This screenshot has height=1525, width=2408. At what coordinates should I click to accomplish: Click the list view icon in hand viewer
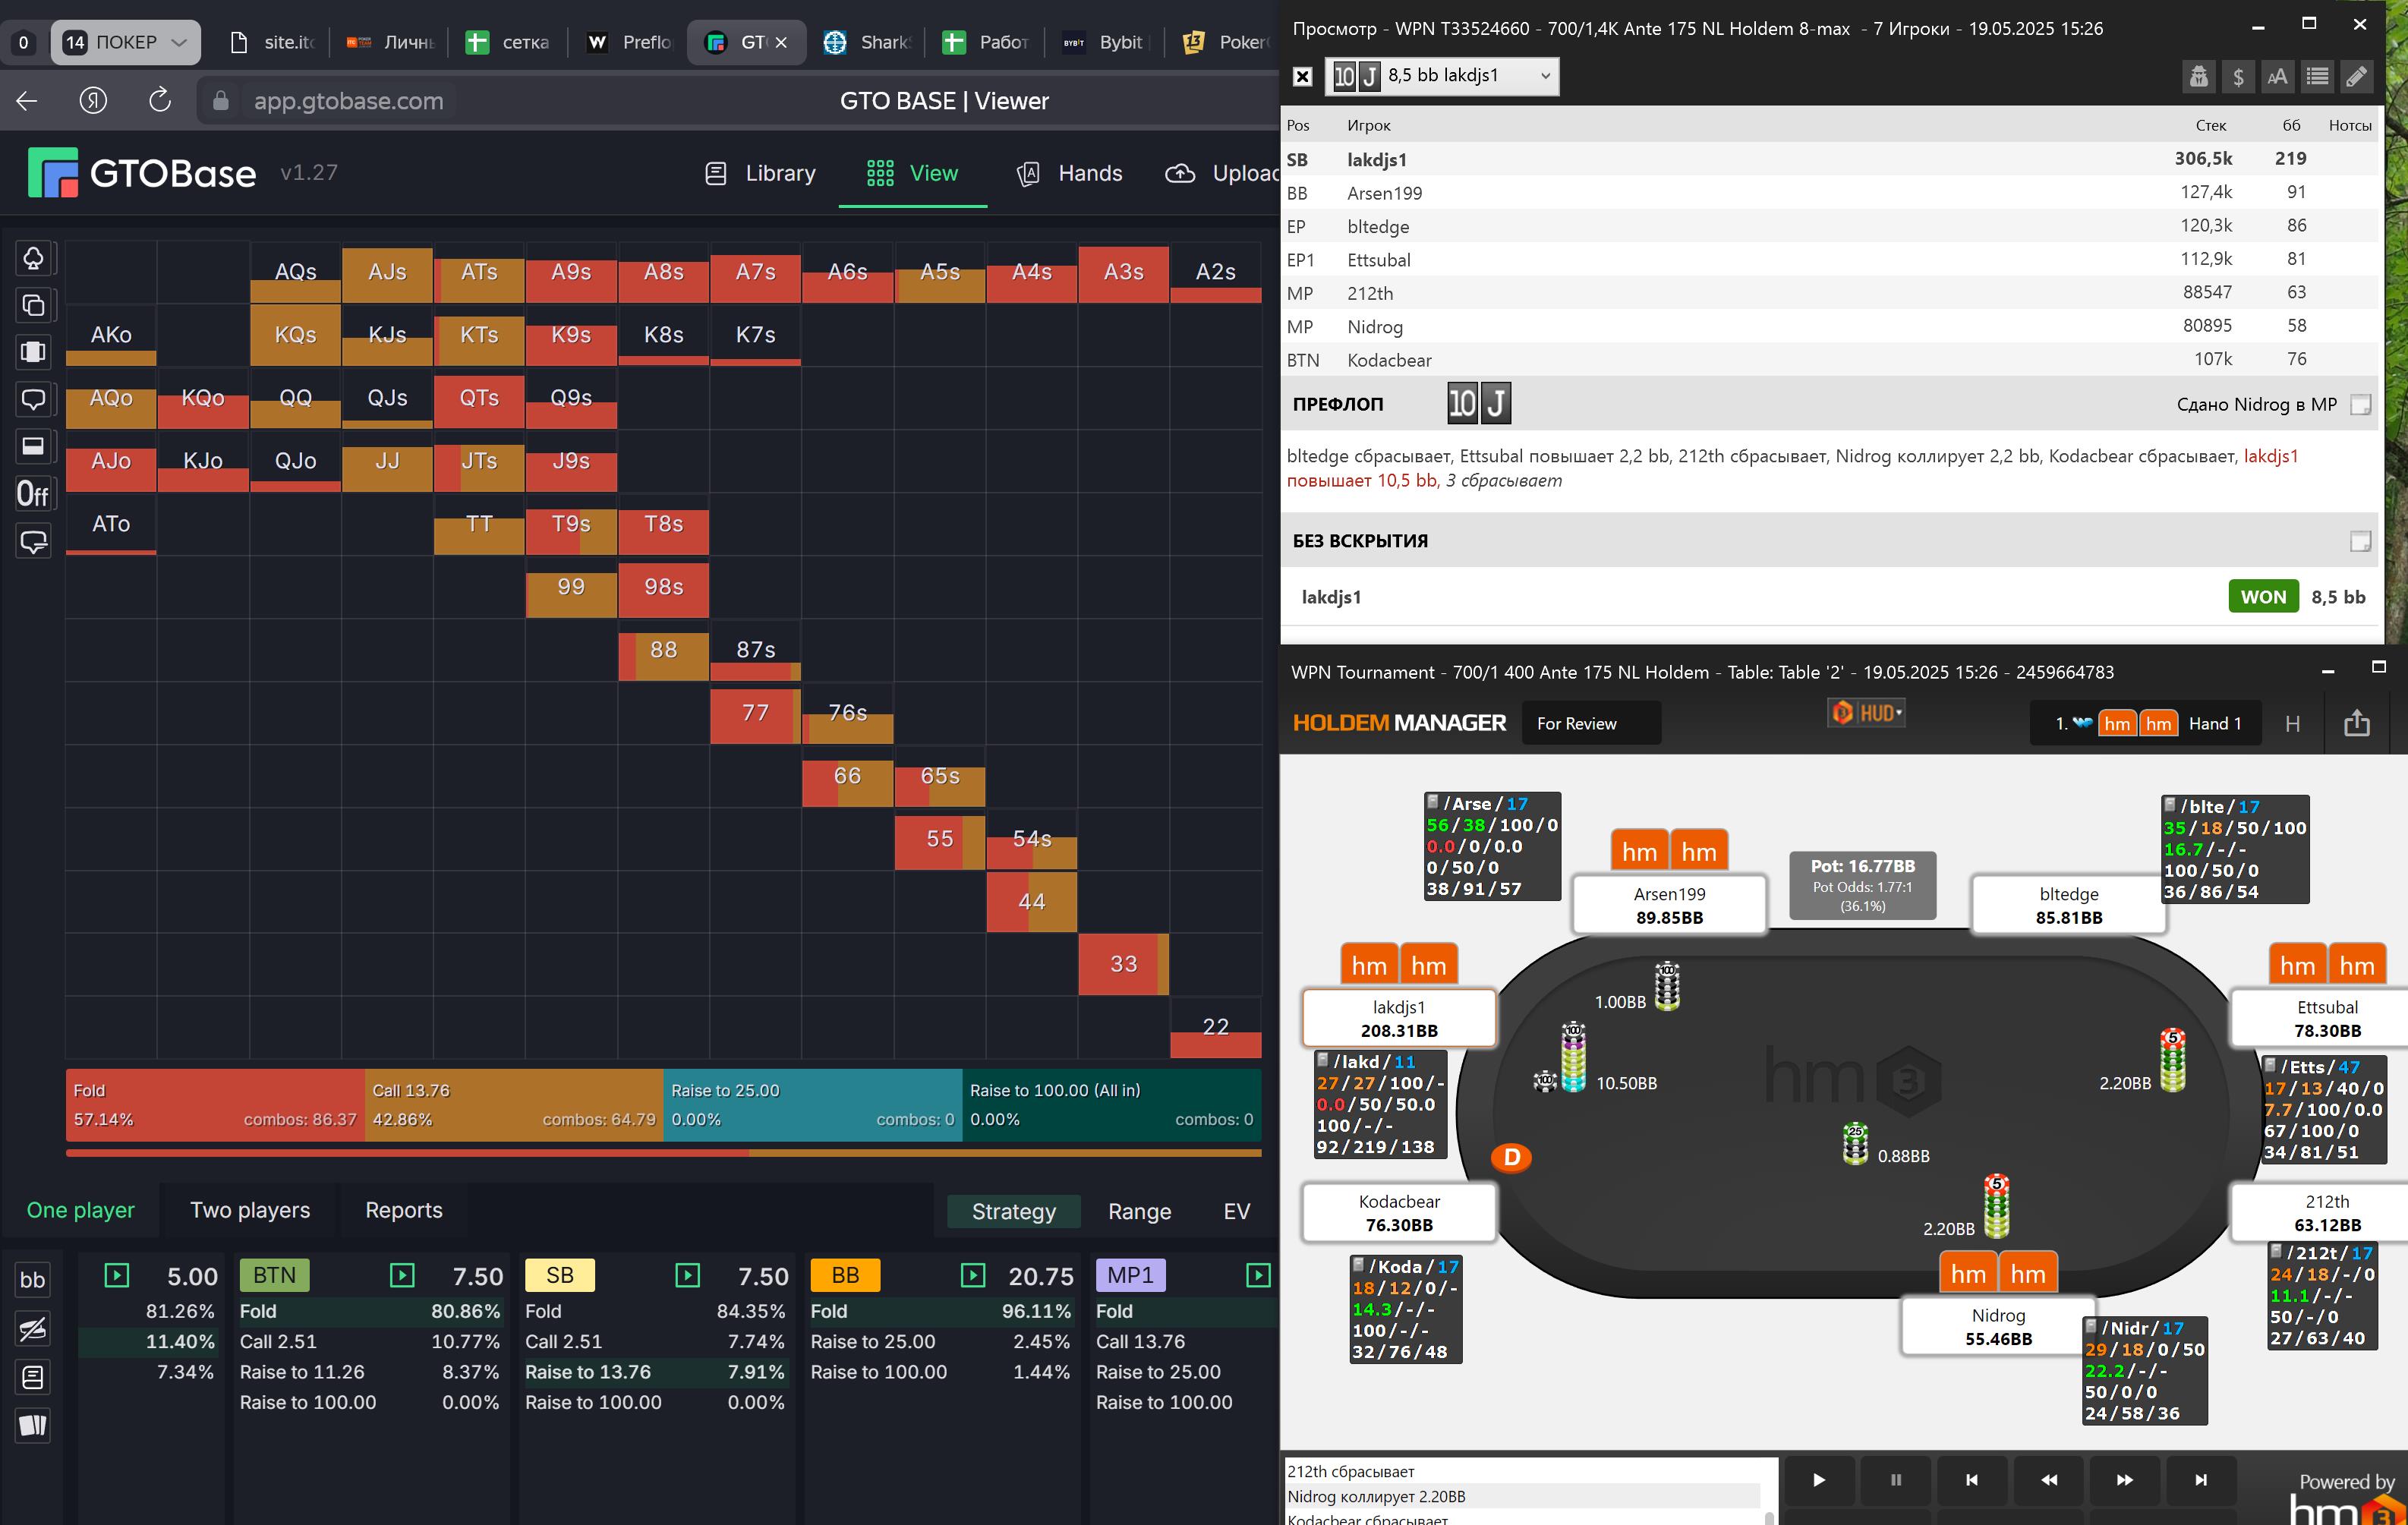2317,77
